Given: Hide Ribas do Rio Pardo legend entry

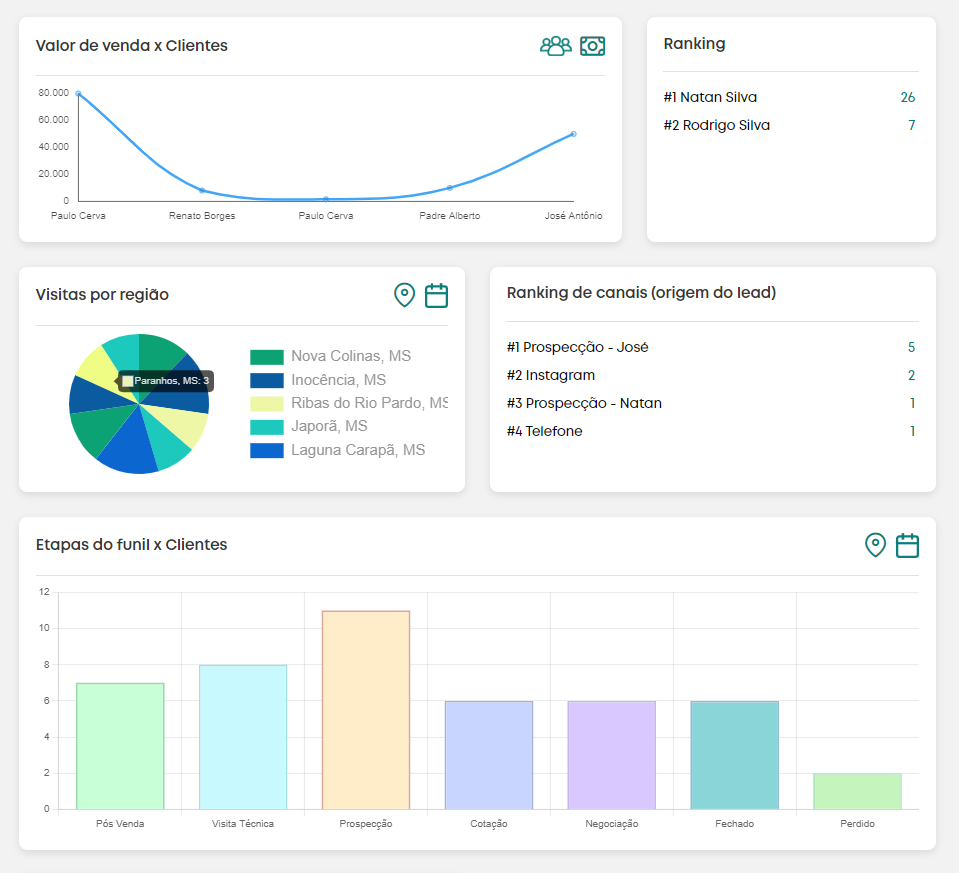Looking at the screenshot, I should (x=369, y=403).
